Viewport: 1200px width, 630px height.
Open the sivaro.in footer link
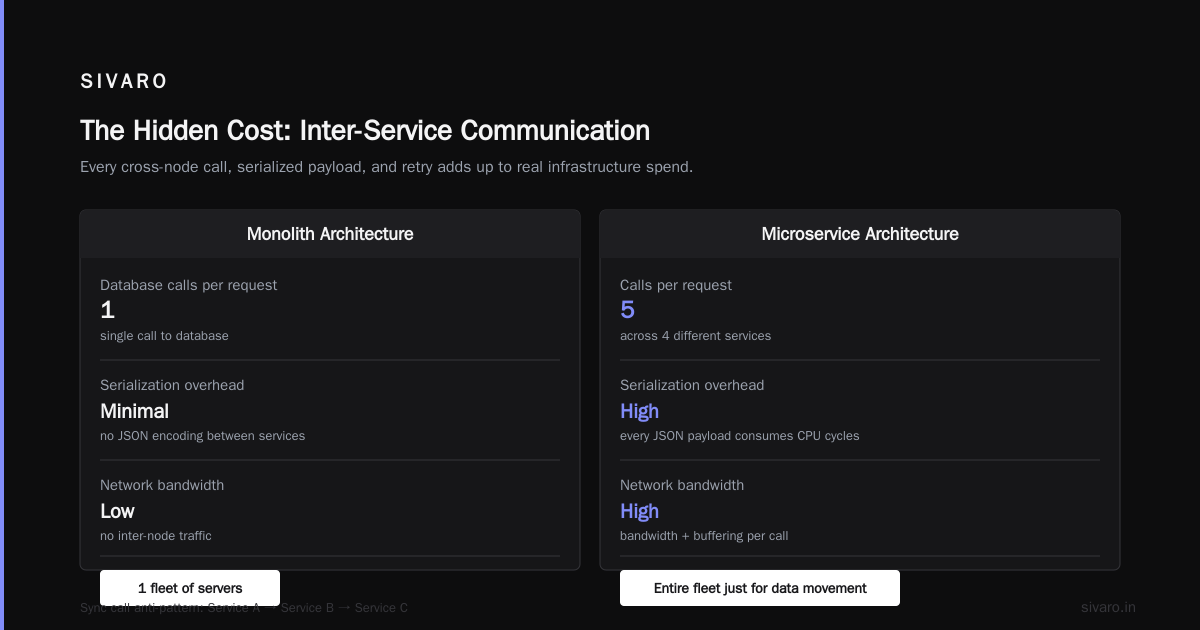(1108, 607)
